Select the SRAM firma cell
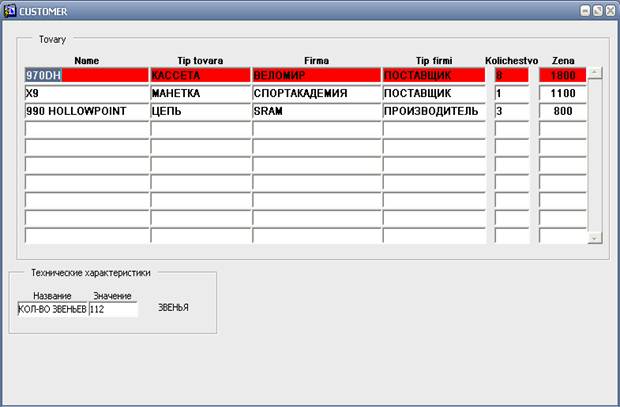This screenshot has width=620, height=407. (316, 111)
